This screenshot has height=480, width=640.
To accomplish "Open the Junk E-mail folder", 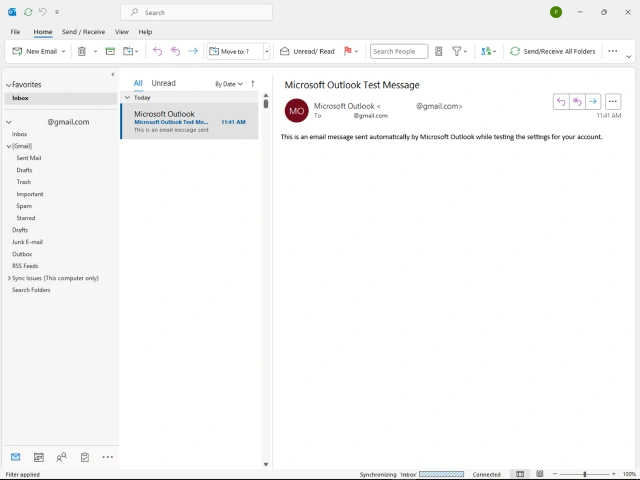I will tap(27, 242).
